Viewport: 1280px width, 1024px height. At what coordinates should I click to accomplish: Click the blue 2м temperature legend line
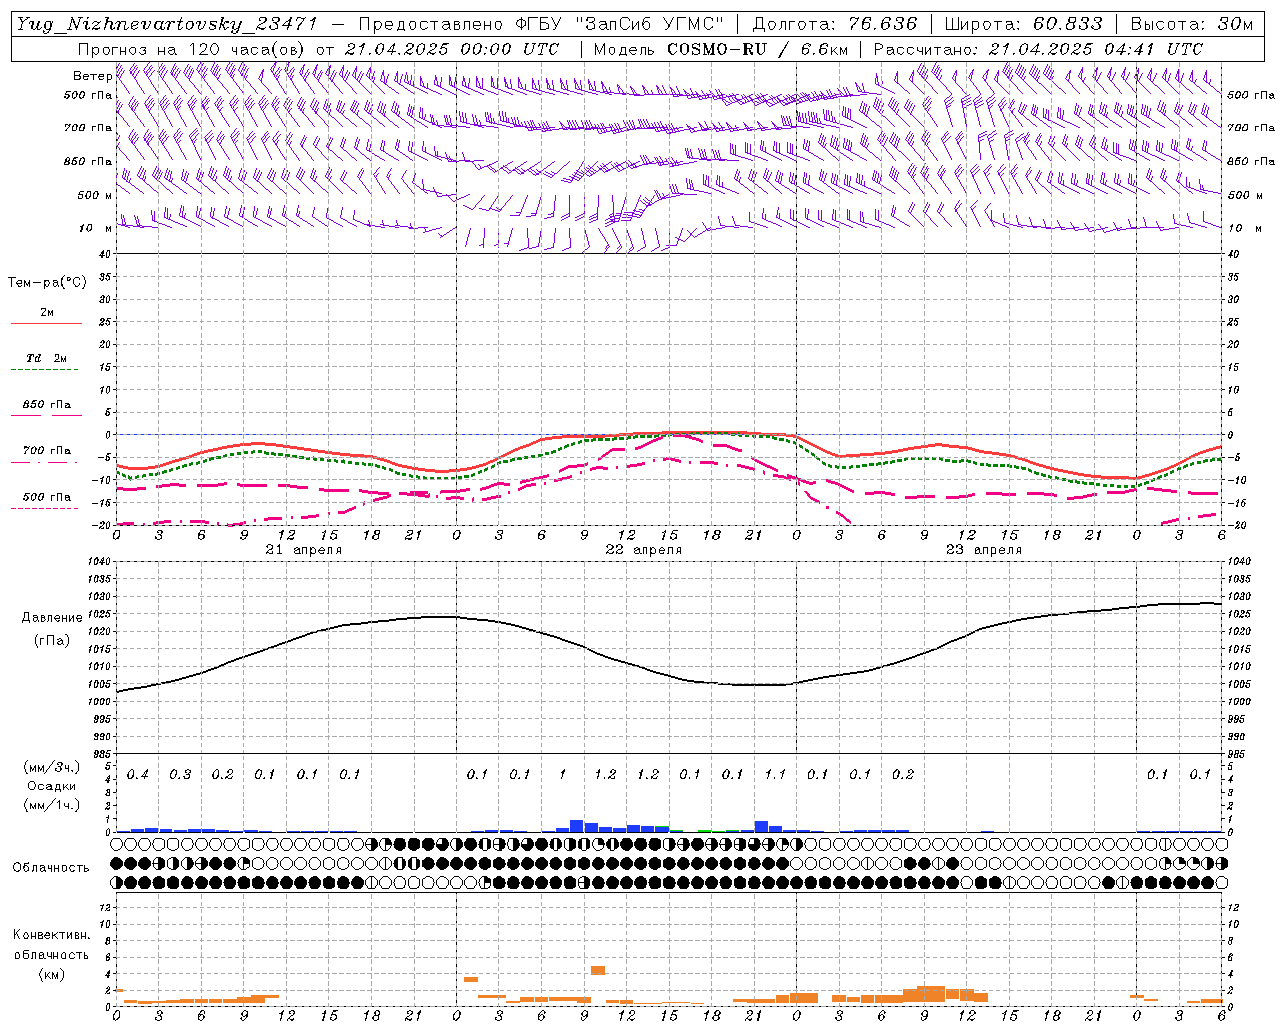click(46, 323)
